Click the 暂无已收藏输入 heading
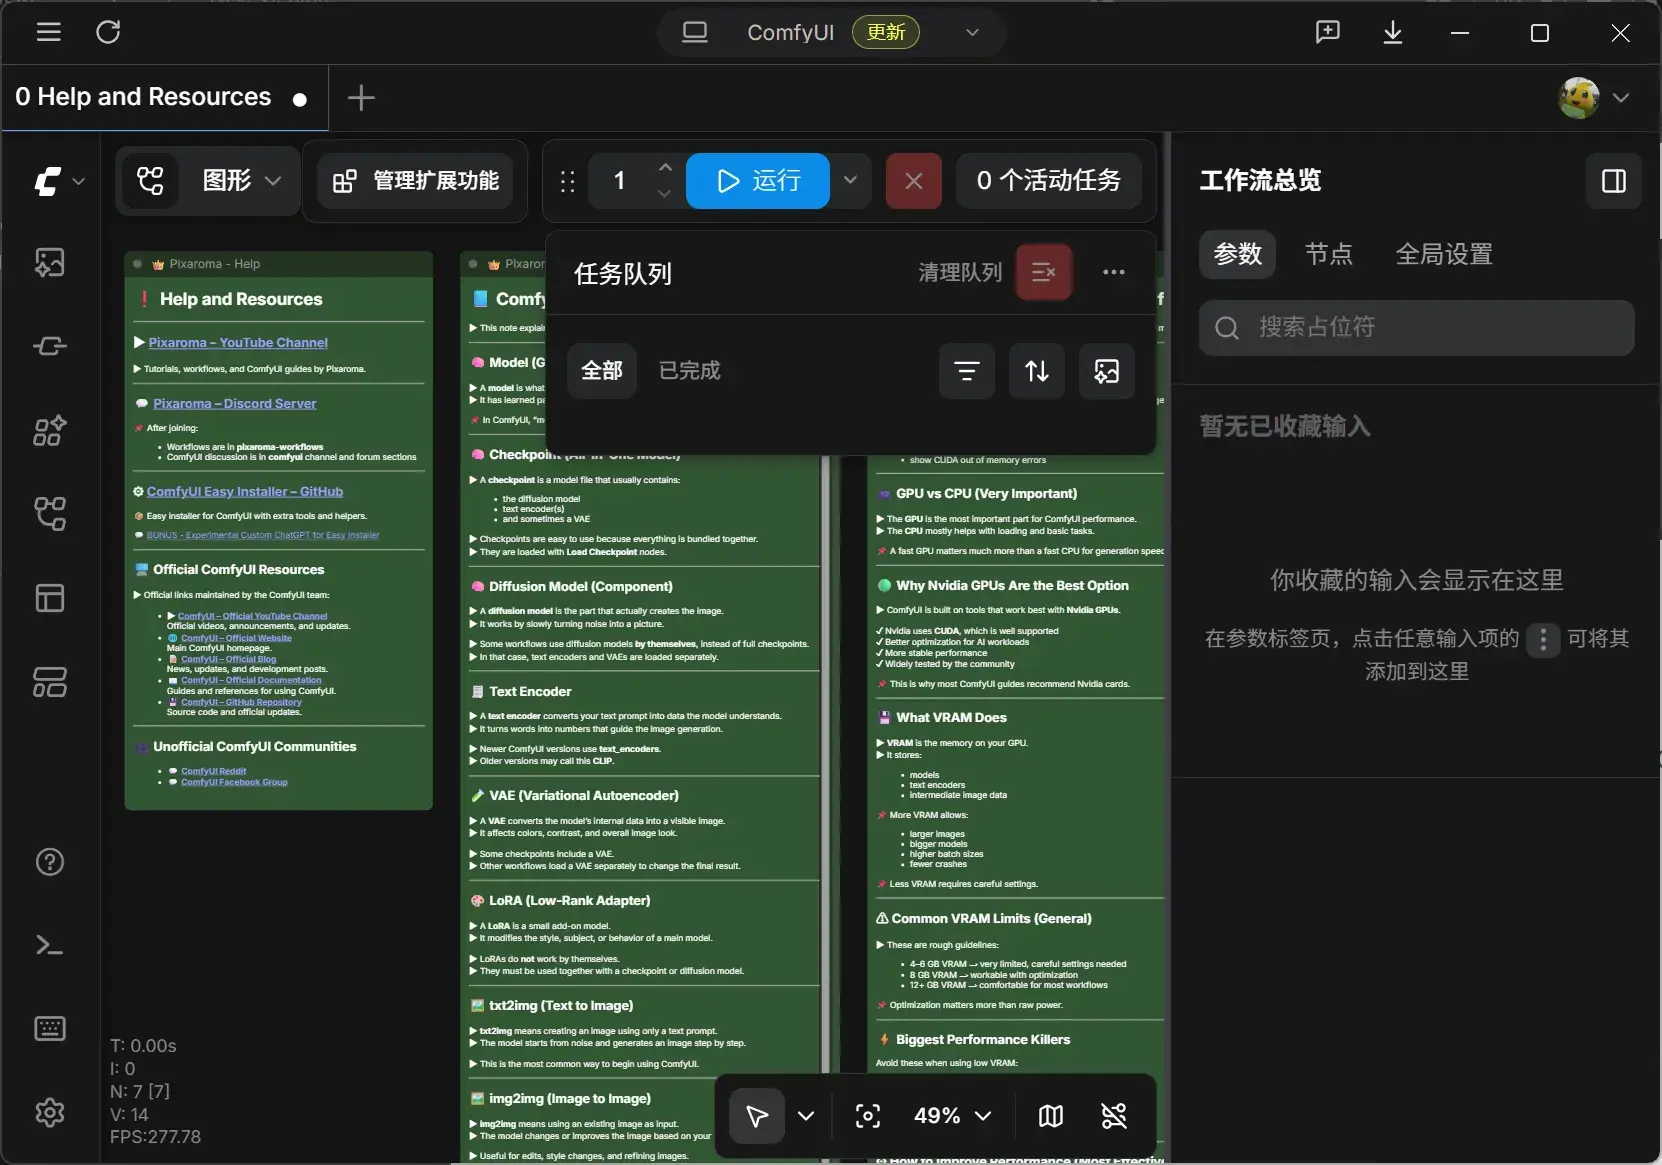This screenshot has width=1662, height=1165. click(x=1285, y=427)
